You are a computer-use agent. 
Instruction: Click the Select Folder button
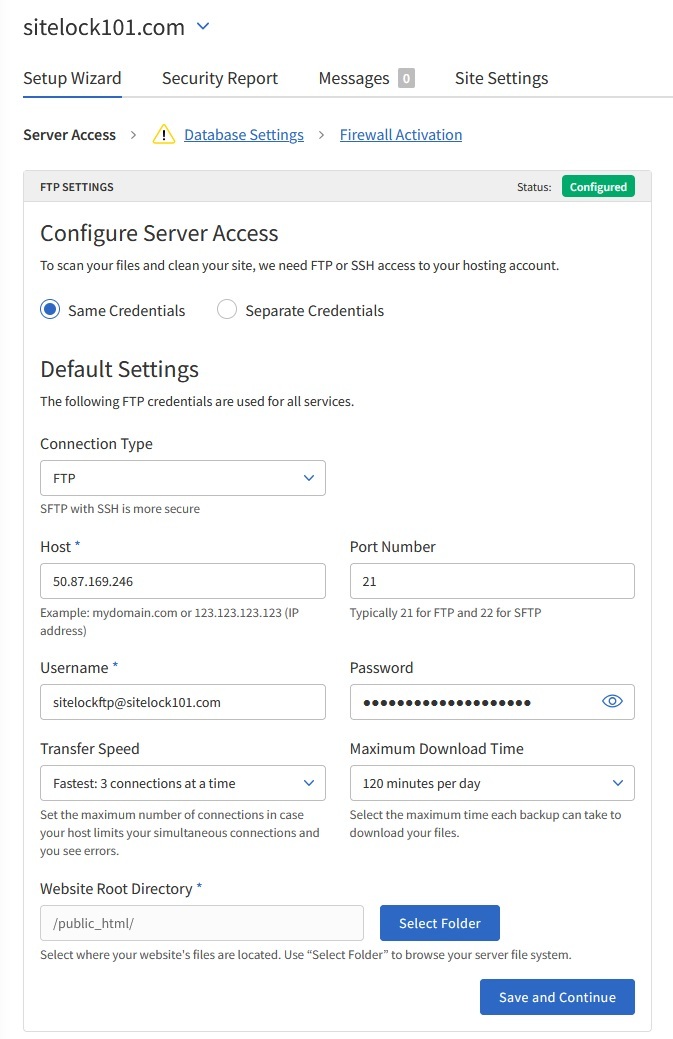click(x=439, y=923)
